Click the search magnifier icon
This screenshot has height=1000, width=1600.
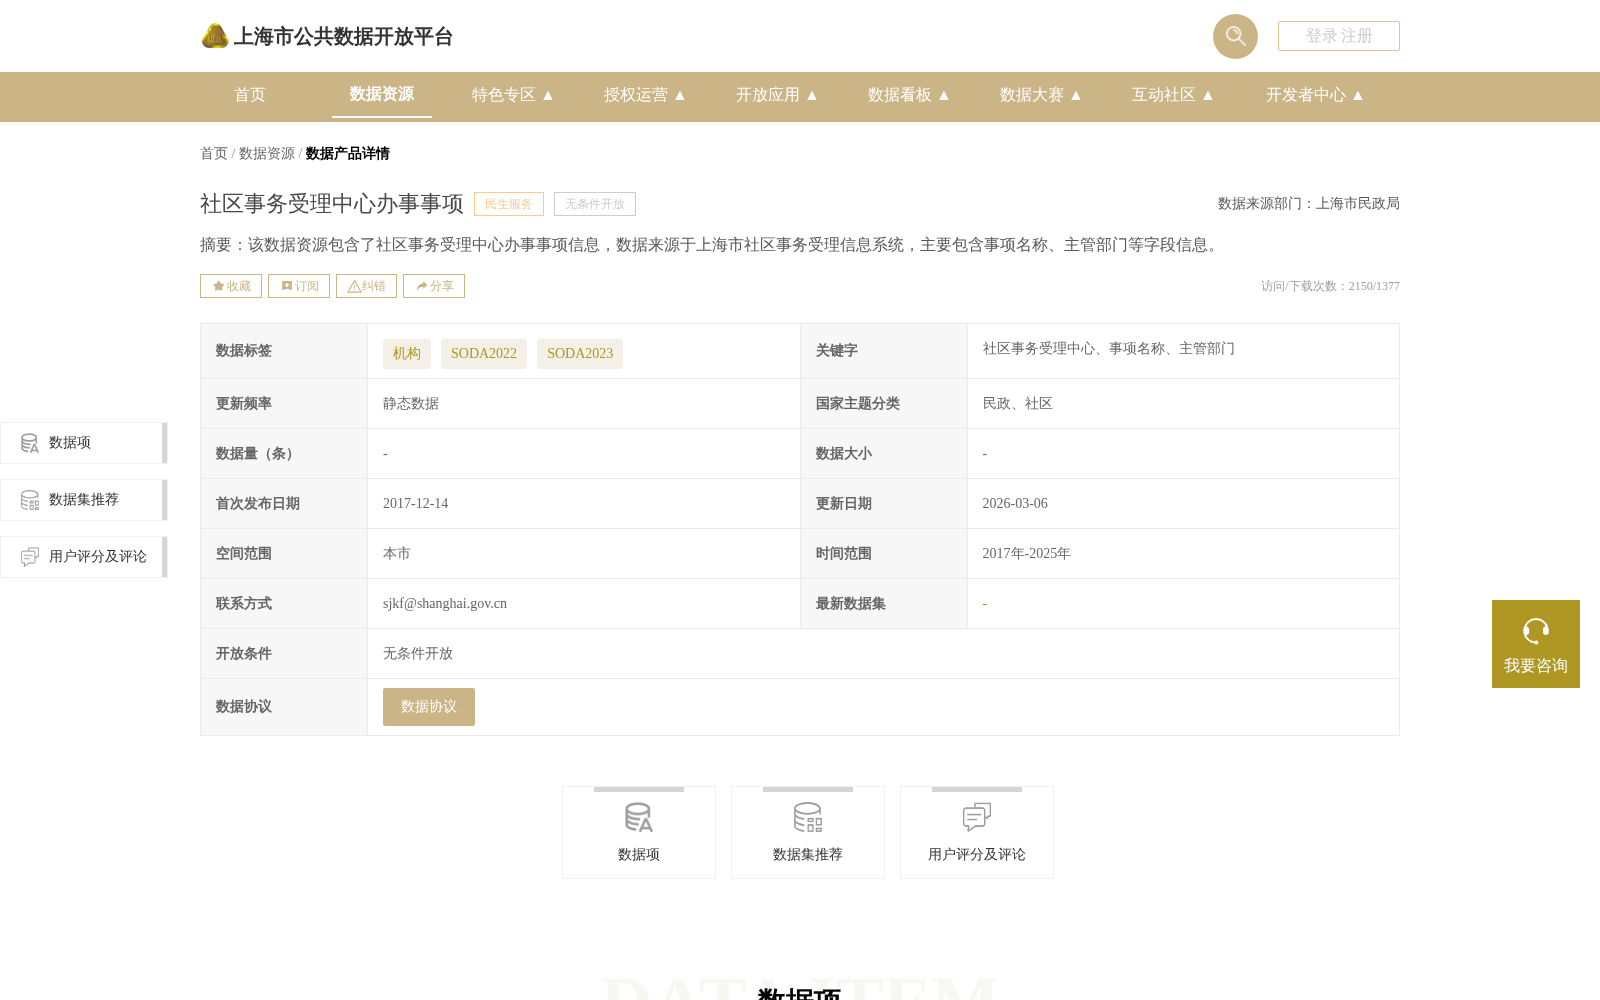tap(1235, 36)
